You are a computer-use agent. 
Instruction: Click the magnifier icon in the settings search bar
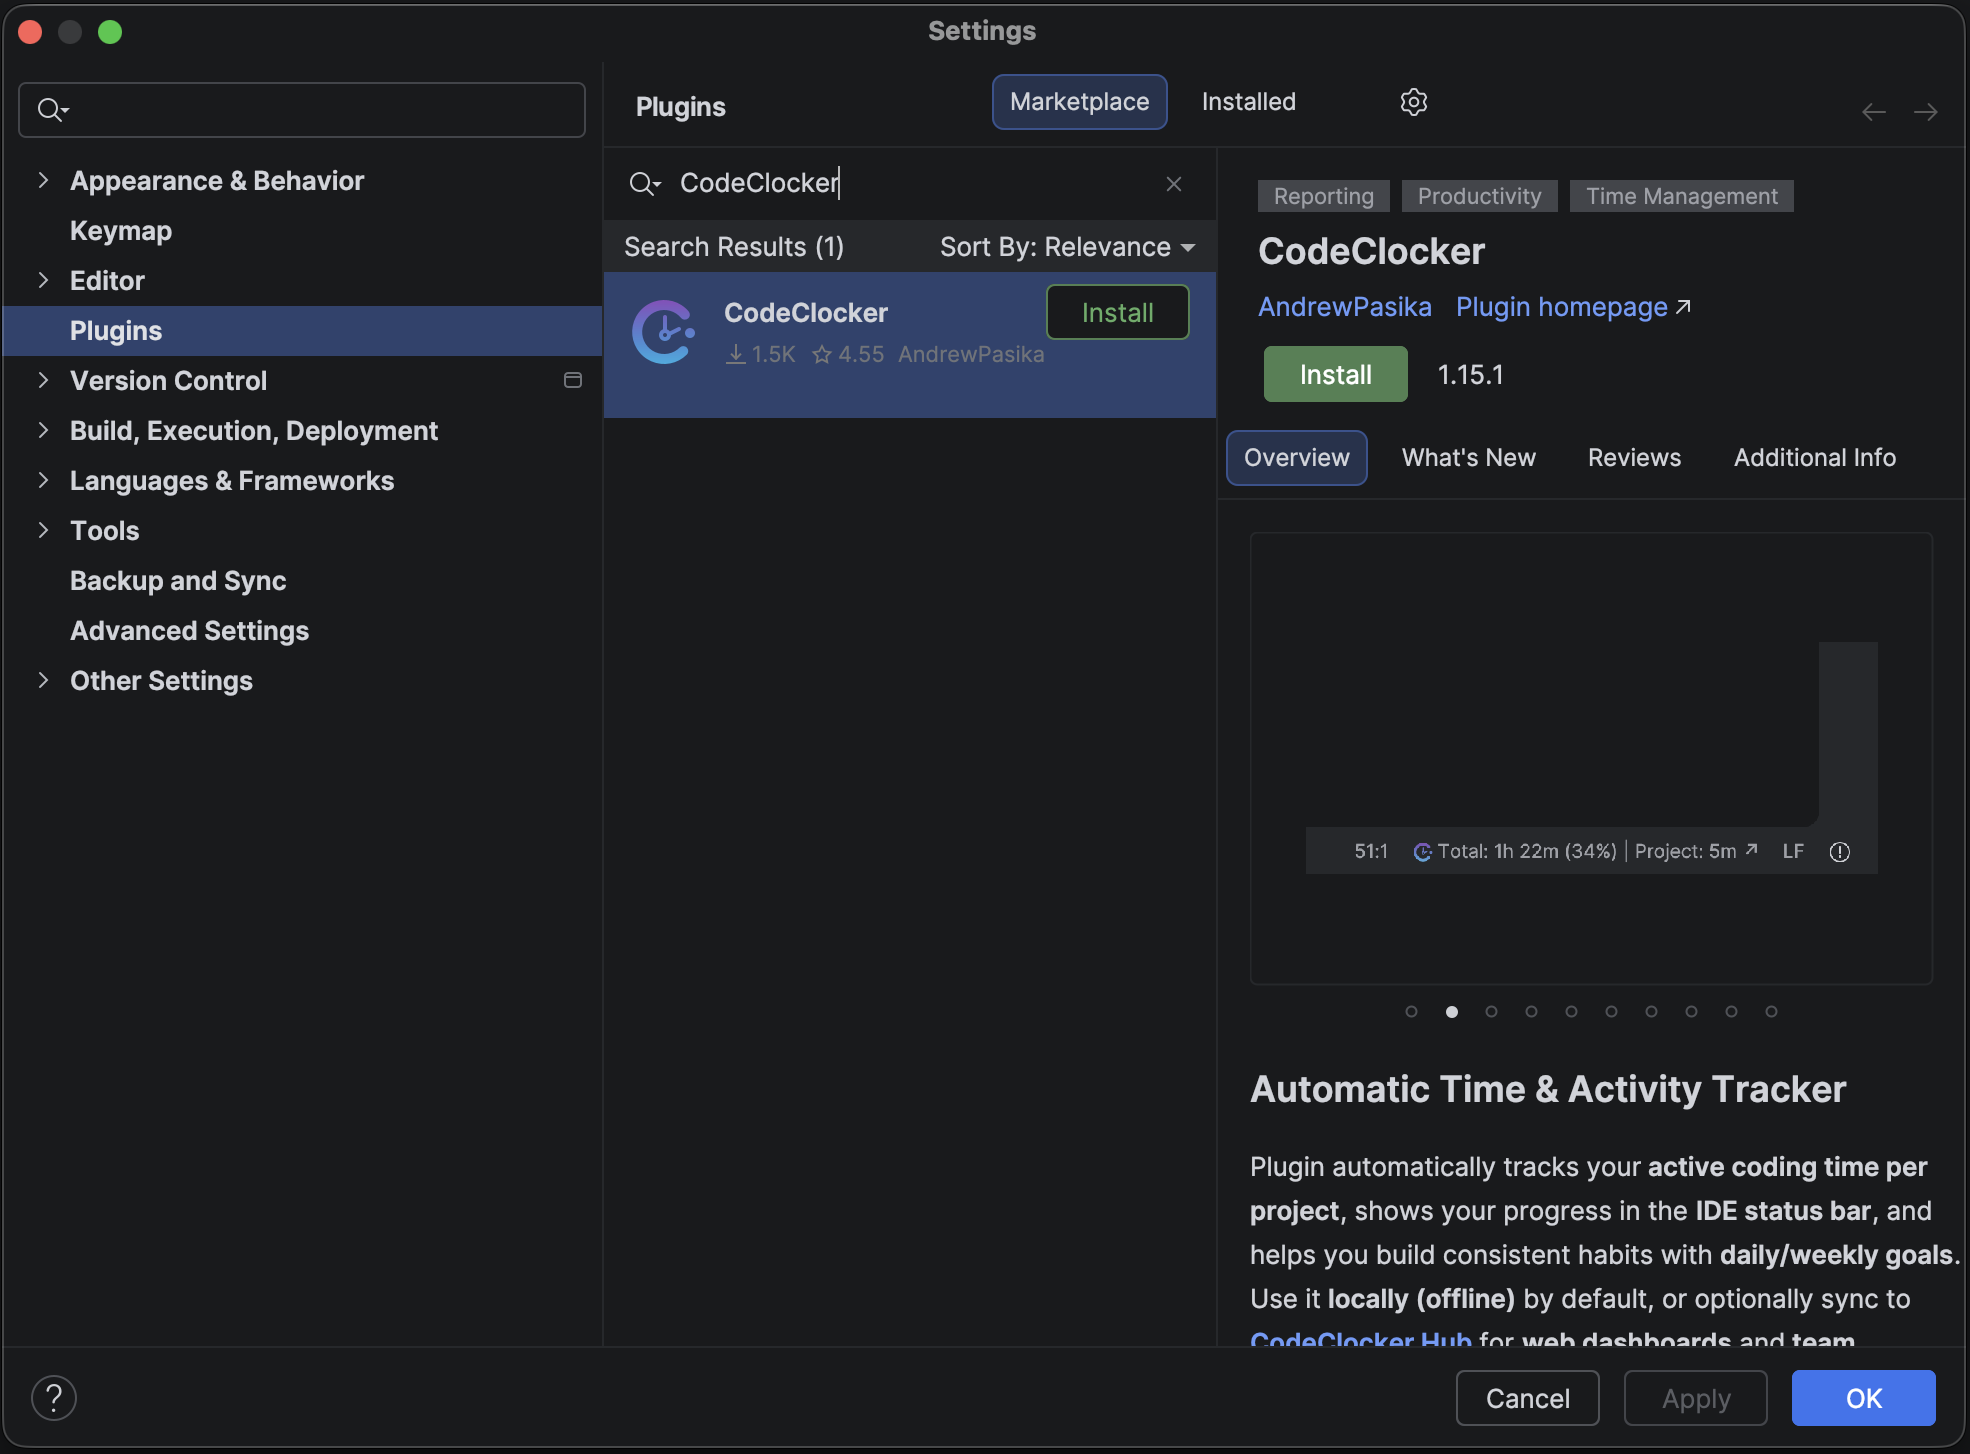click(51, 109)
